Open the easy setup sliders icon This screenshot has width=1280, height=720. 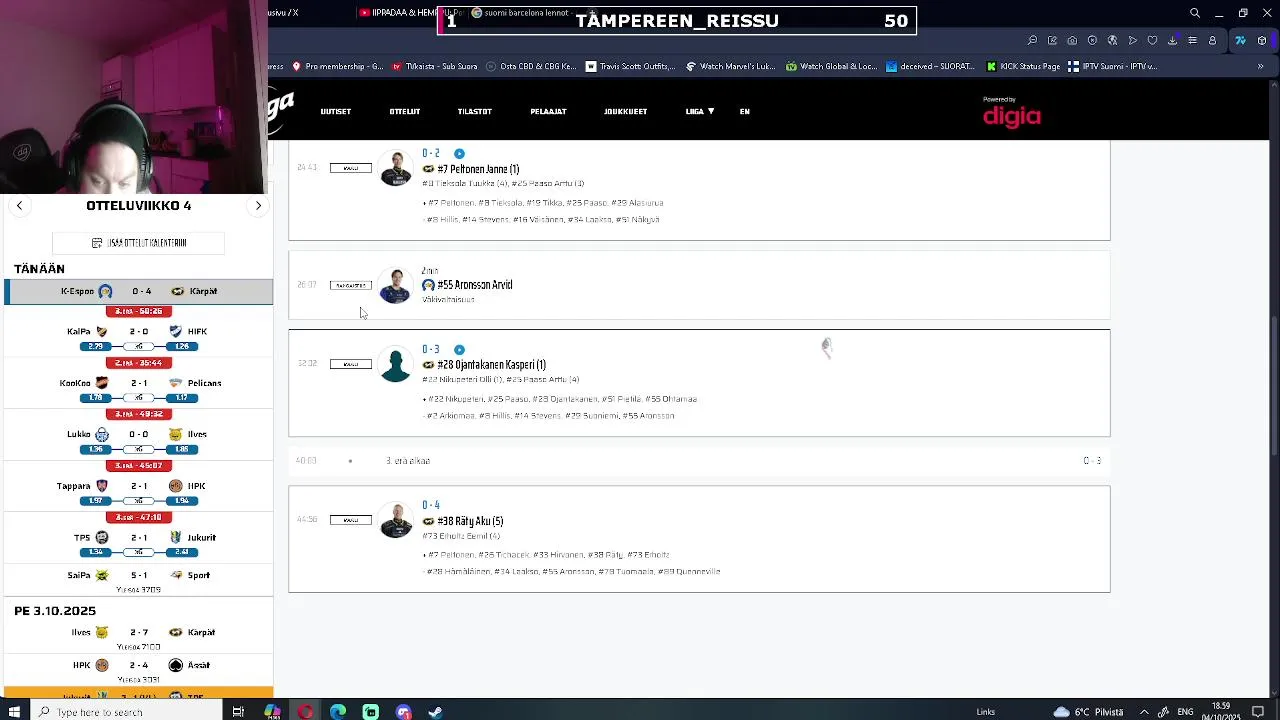click(1192, 40)
